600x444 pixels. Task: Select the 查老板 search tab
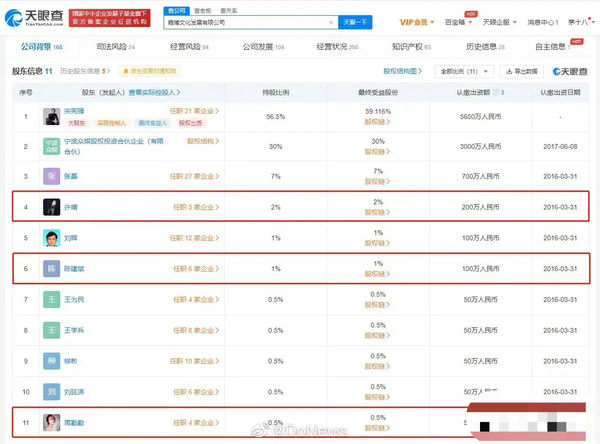tap(202, 11)
